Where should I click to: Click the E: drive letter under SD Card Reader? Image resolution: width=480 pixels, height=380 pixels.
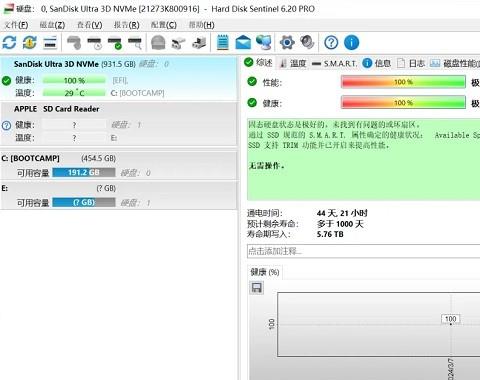[114, 138]
